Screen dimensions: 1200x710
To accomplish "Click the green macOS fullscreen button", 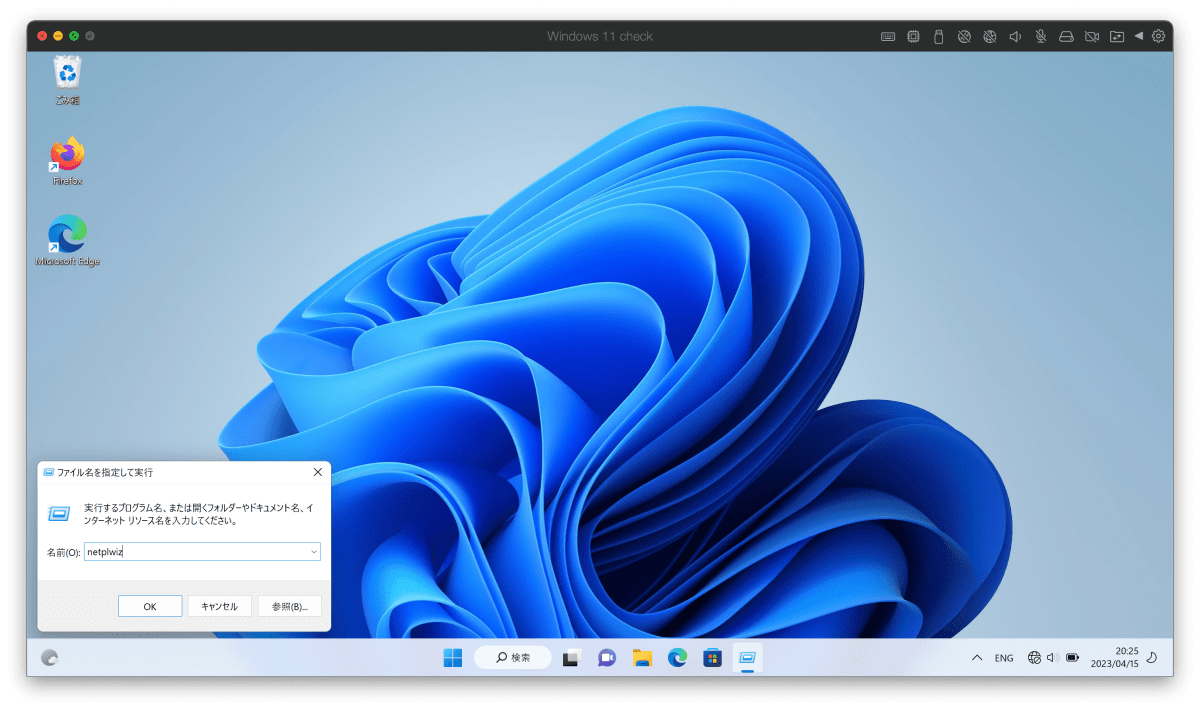I will pos(74,36).
